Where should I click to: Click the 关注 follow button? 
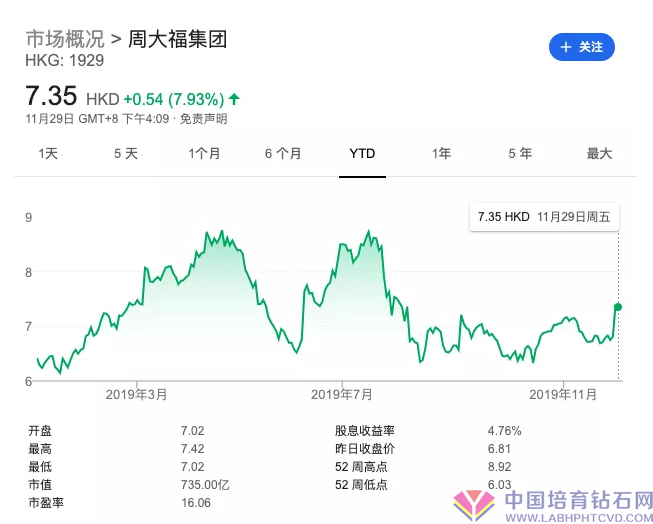pyautogui.click(x=581, y=47)
